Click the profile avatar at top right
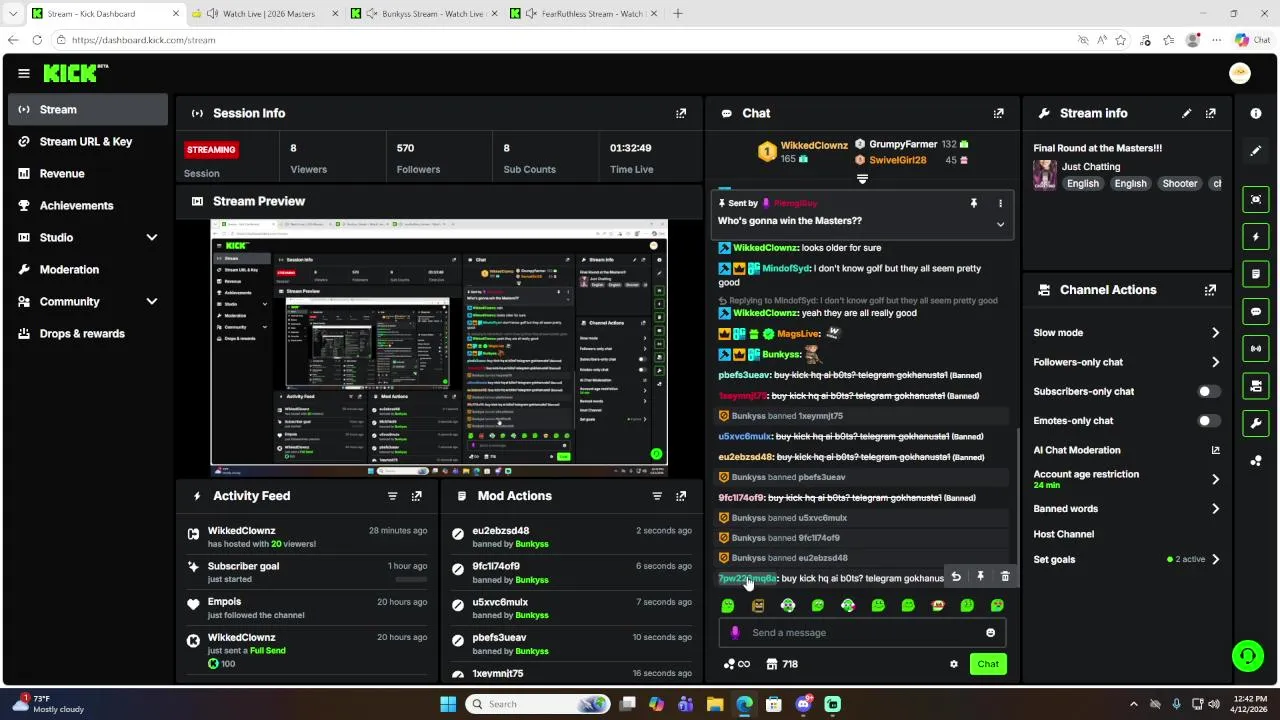This screenshot has width=1280, height=720. (x=1240, y=73)
